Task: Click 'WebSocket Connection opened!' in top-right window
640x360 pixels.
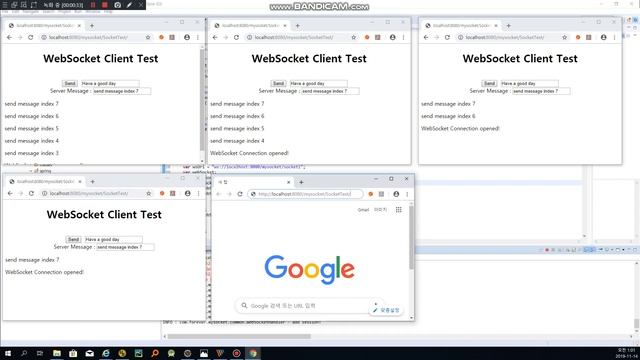Action: coord(460,128)
